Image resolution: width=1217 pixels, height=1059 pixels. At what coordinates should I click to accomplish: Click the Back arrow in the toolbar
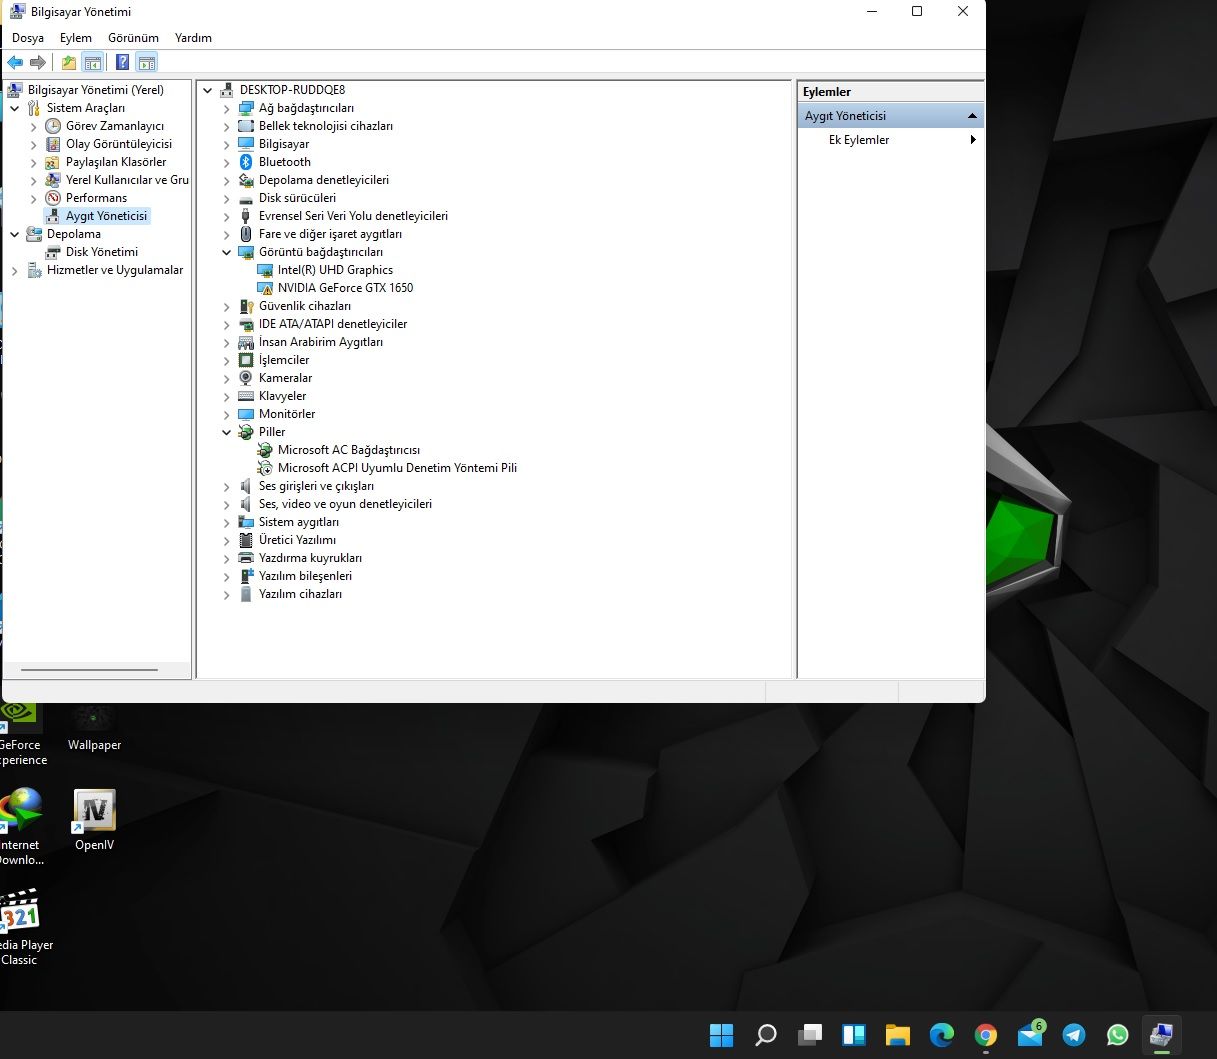15,63
